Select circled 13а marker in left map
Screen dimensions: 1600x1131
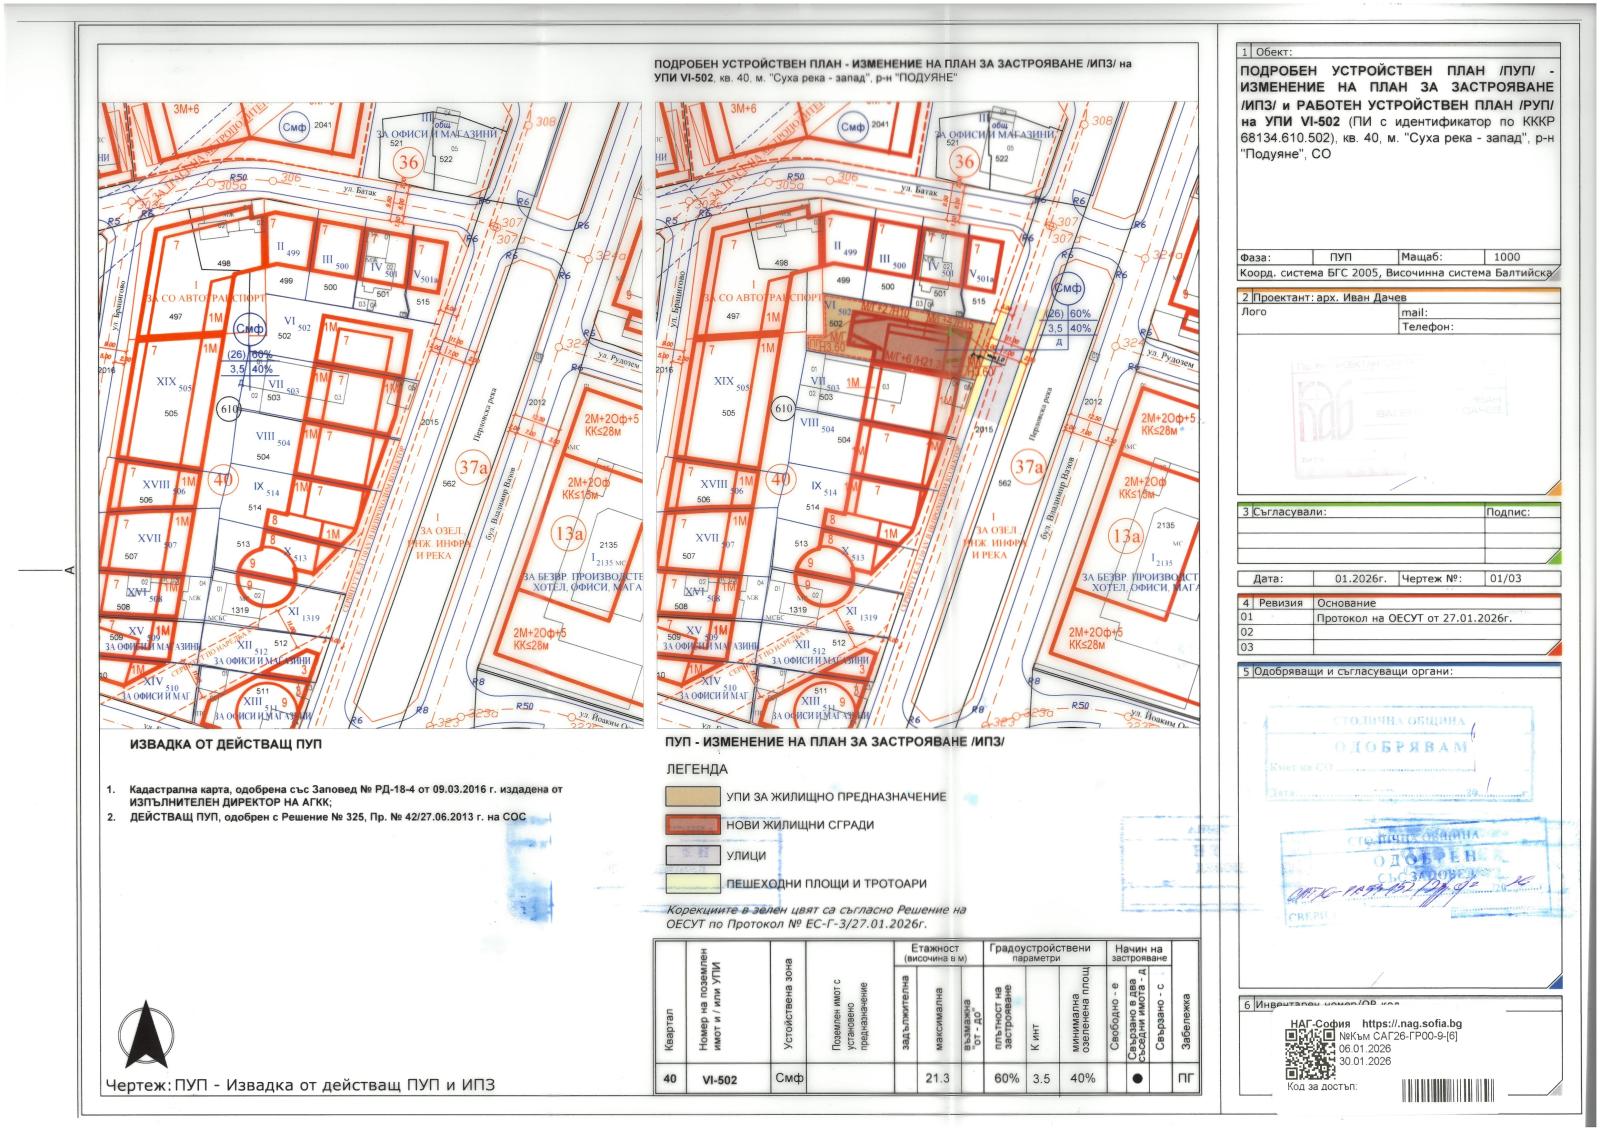point(568,534)
